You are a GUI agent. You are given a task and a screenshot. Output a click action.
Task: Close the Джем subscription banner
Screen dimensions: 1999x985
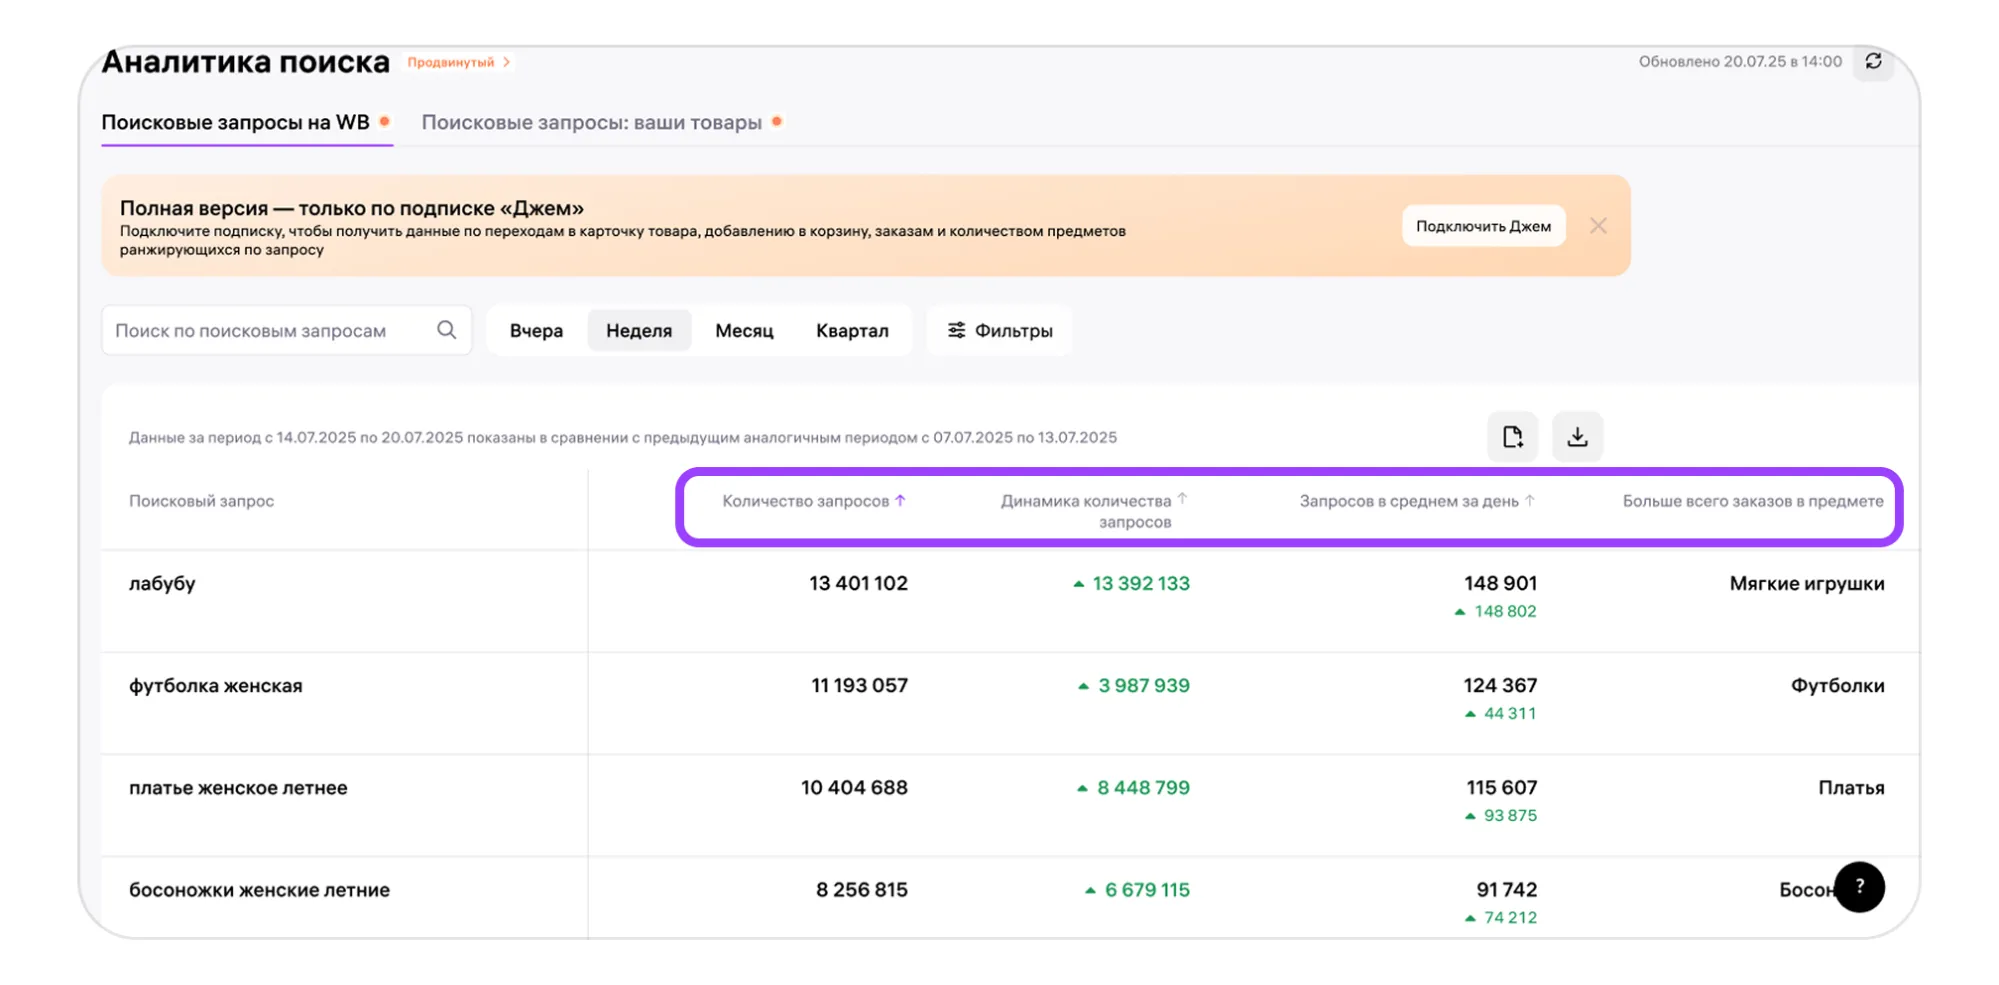tap(1598, 226)
